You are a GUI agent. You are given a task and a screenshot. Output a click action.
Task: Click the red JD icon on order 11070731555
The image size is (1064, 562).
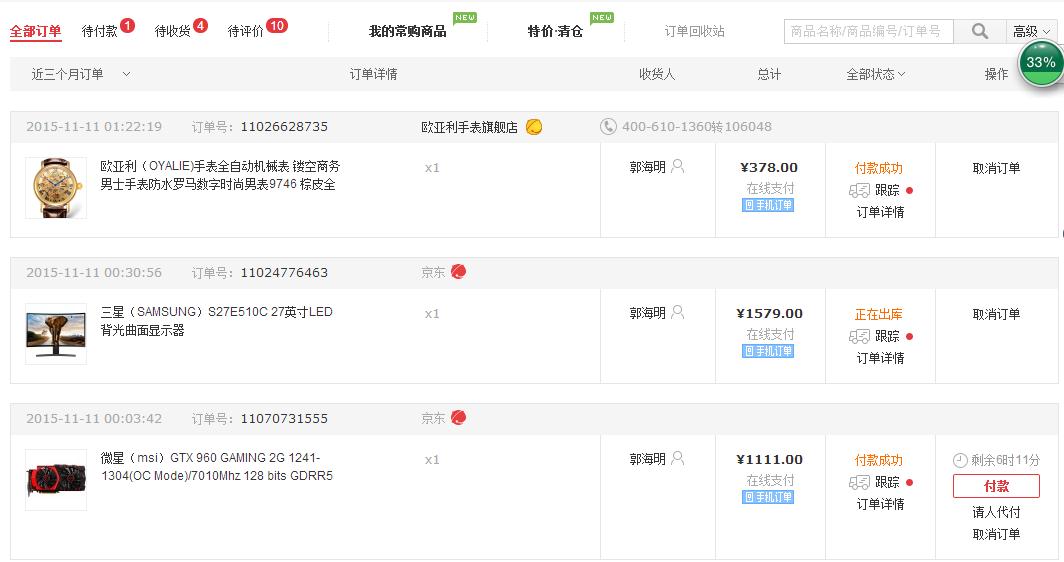tap(459, 418)
